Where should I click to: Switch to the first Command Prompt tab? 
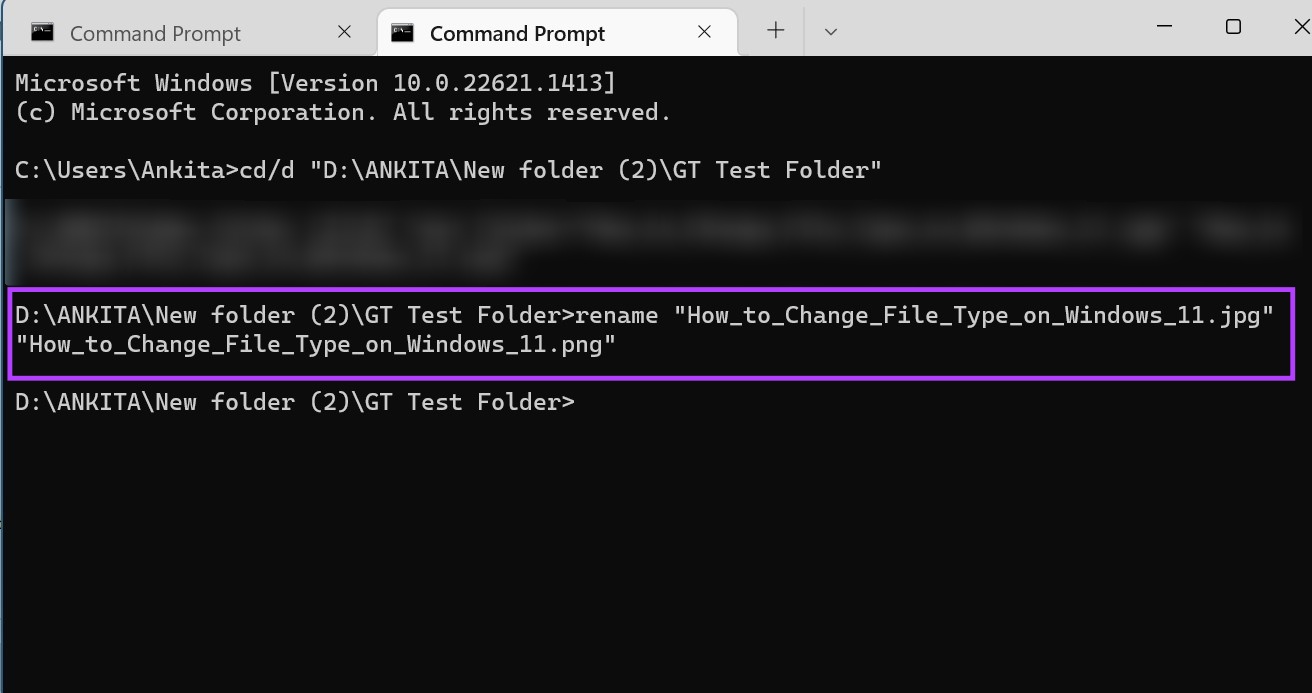tap(155, 32)
